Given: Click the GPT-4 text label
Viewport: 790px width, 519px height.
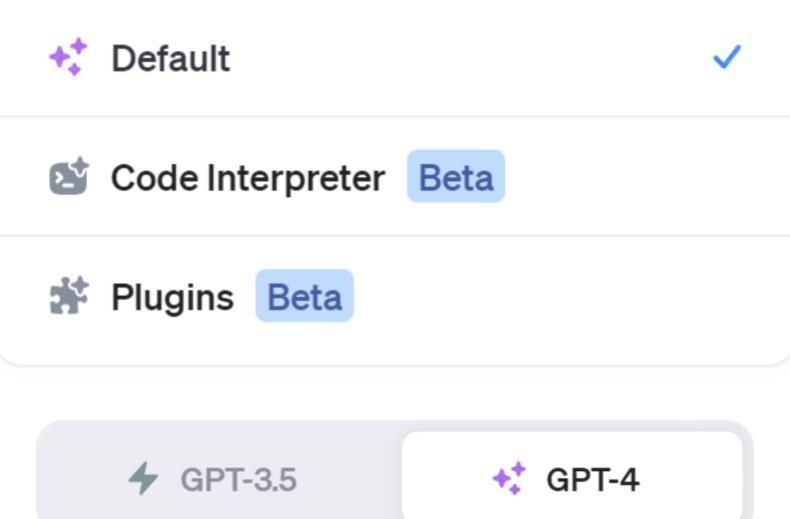Looking at the screenshot, I should click(x=592, y=479).
